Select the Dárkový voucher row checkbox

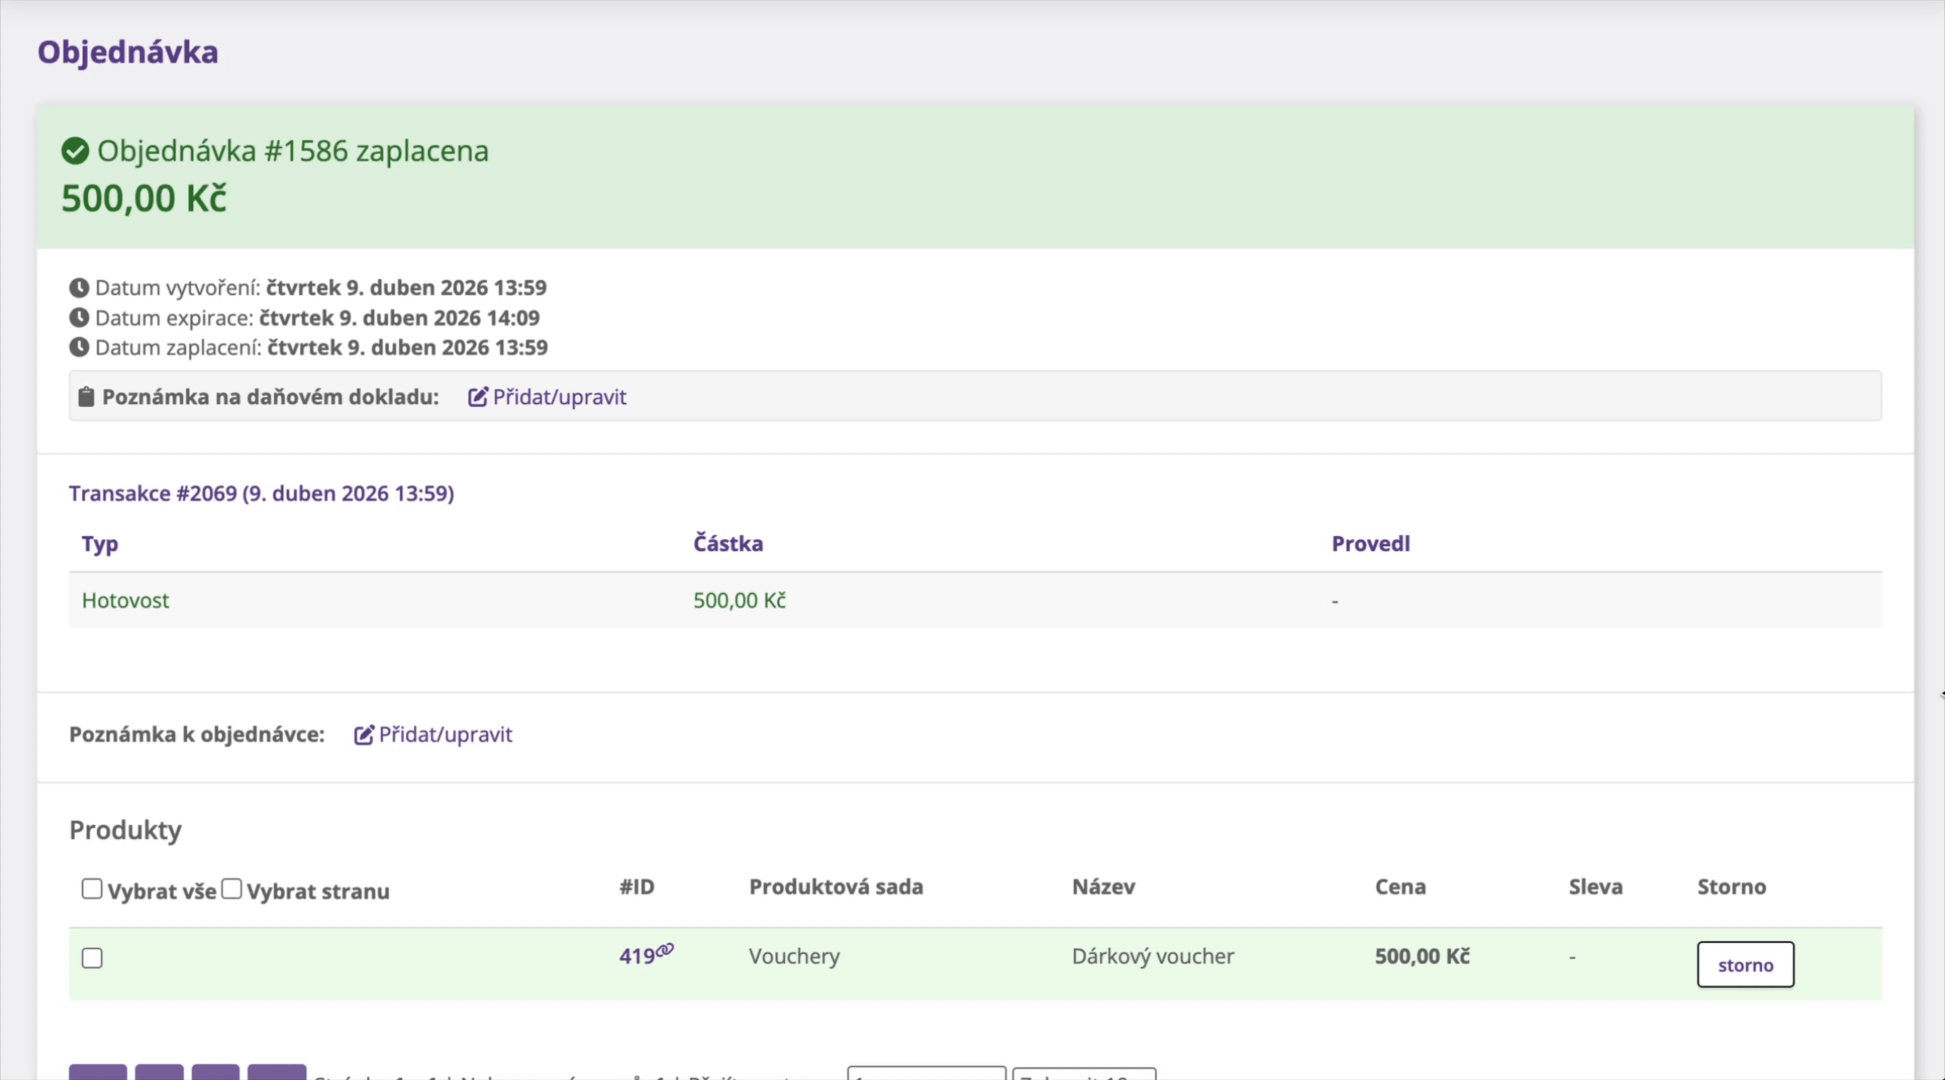(x=92, y=958)
